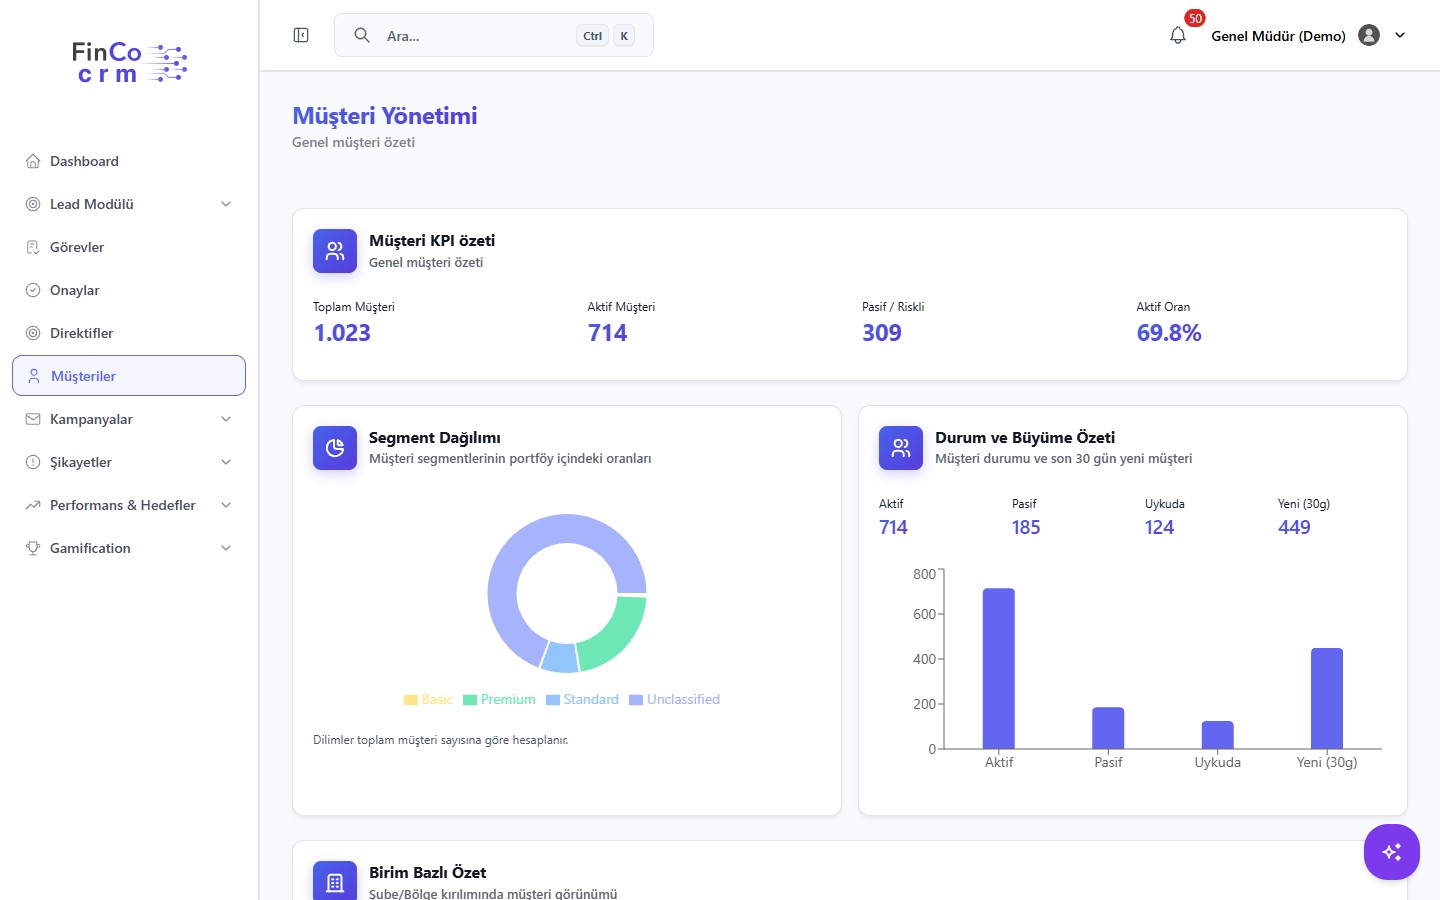Click the FinCo crm logo
The height and width of the screenshot is (900, 1440).
[129, 62]
